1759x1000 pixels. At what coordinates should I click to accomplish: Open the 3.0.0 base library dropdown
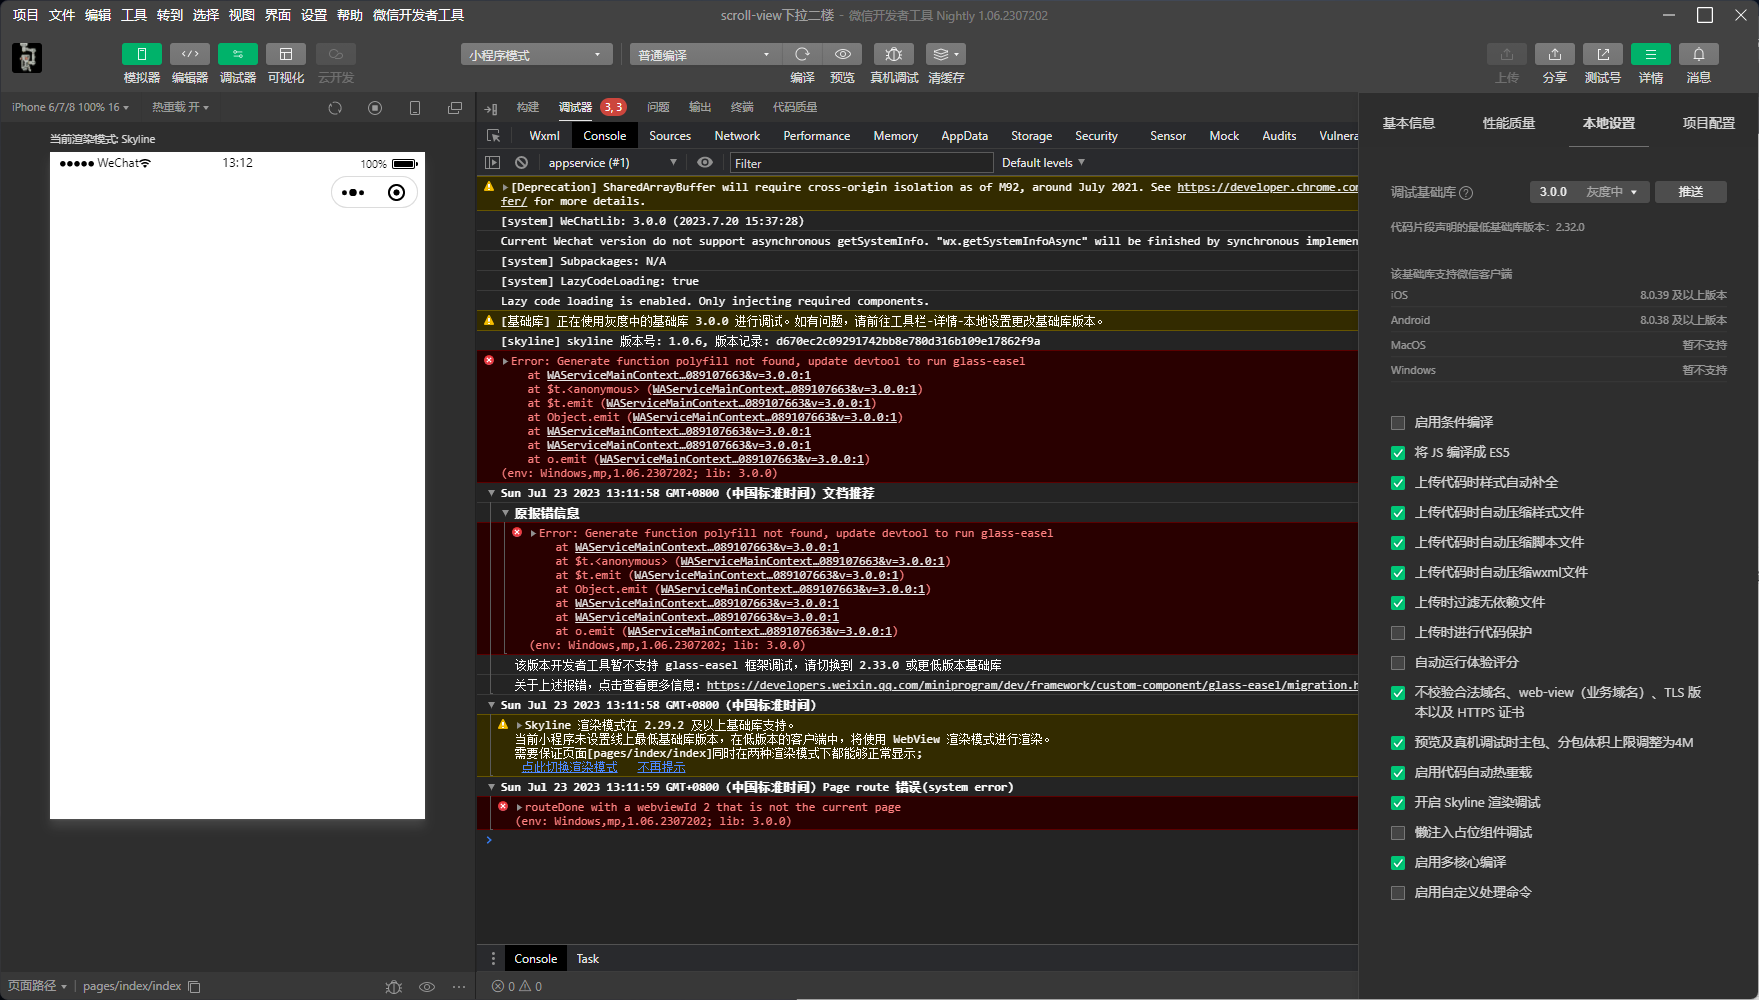click(x=1589, y=192)
